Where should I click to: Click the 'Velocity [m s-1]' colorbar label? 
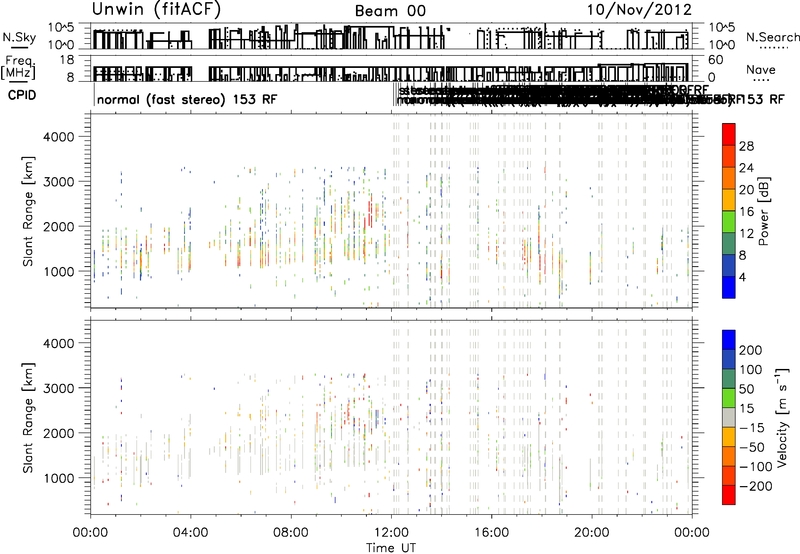click(782, 417)
